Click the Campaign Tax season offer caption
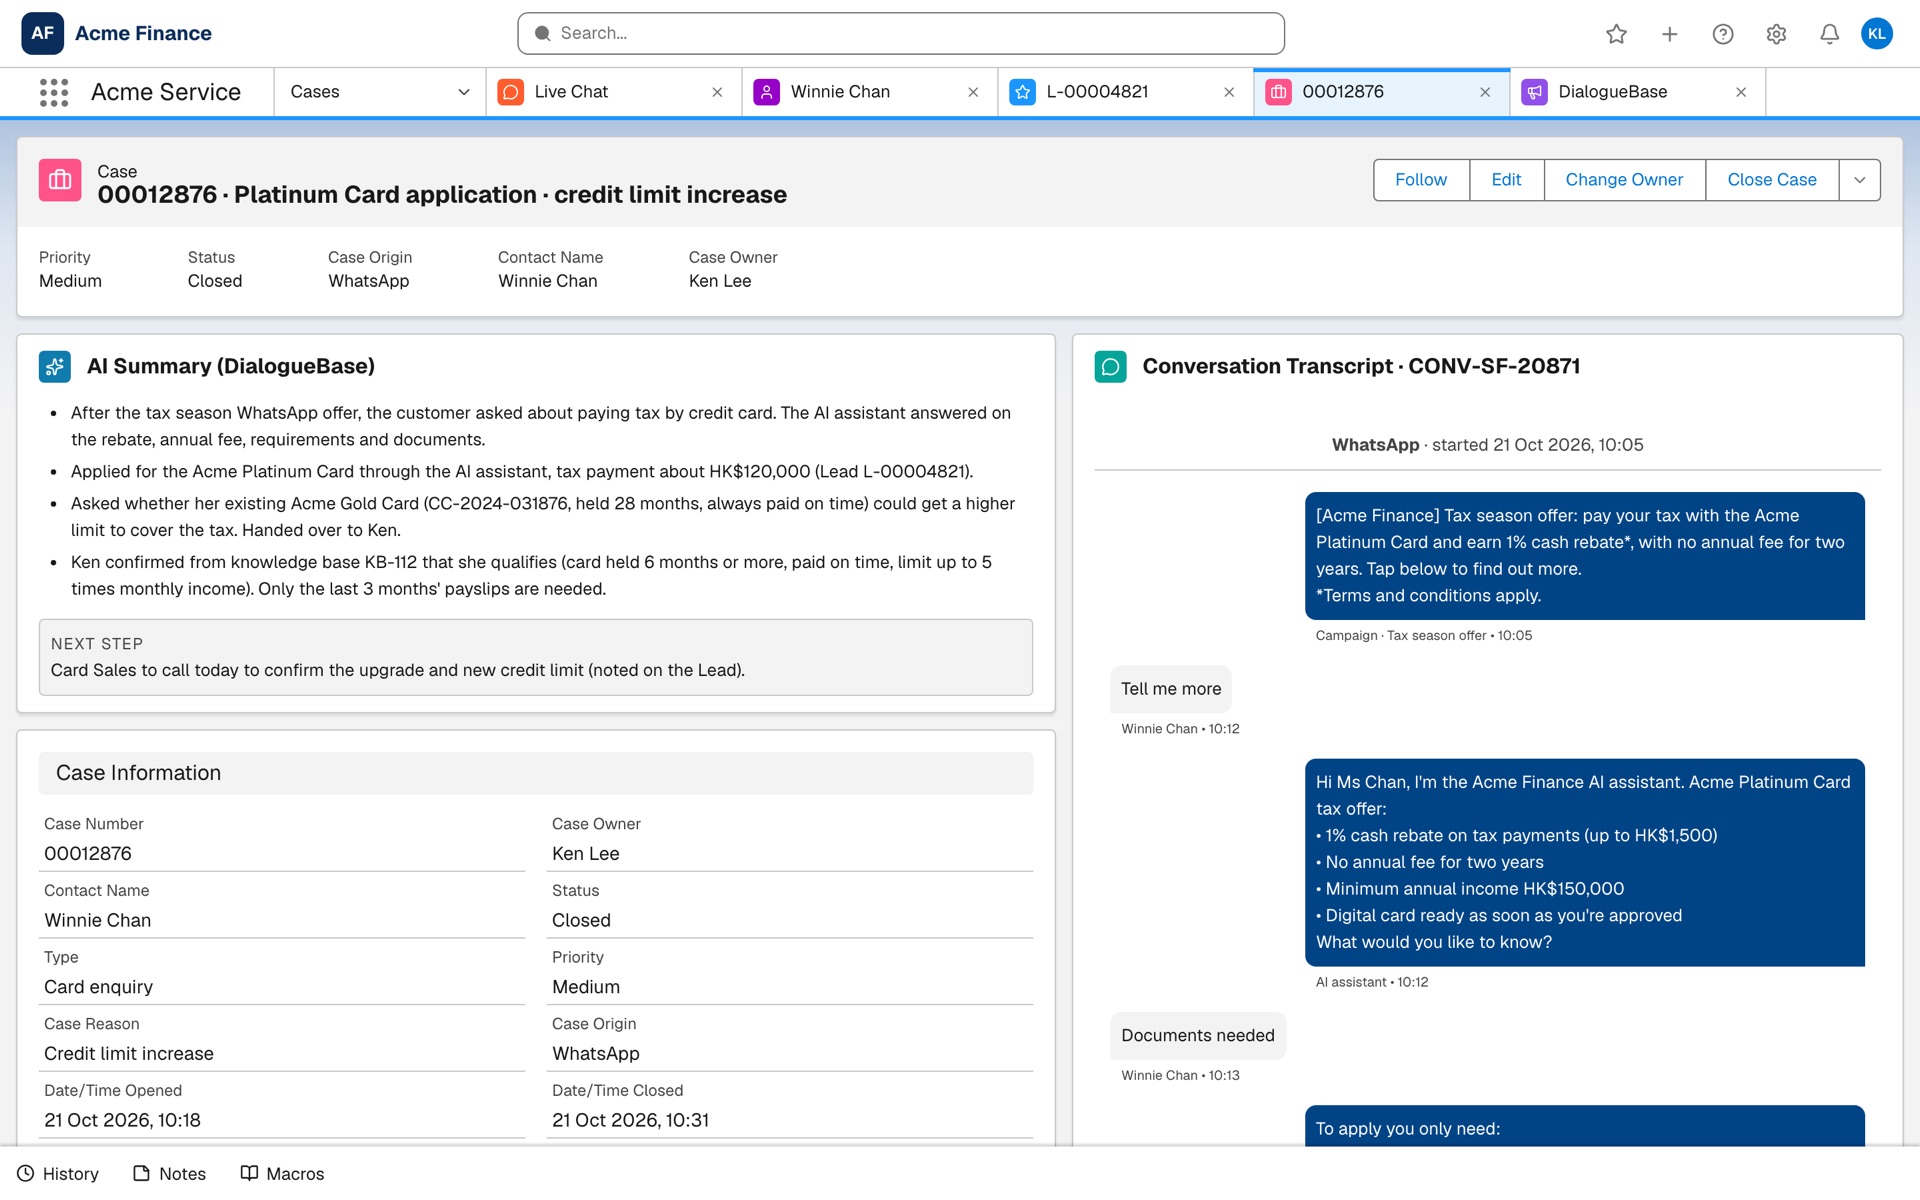1920x1200 pixels. 1424,635
